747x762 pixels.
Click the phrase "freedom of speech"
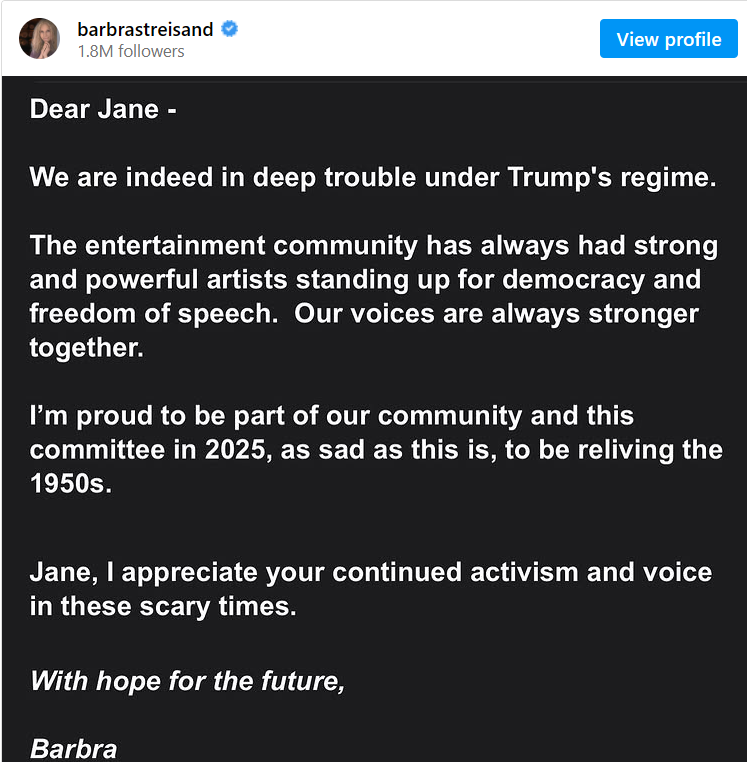tap(151, 314)
